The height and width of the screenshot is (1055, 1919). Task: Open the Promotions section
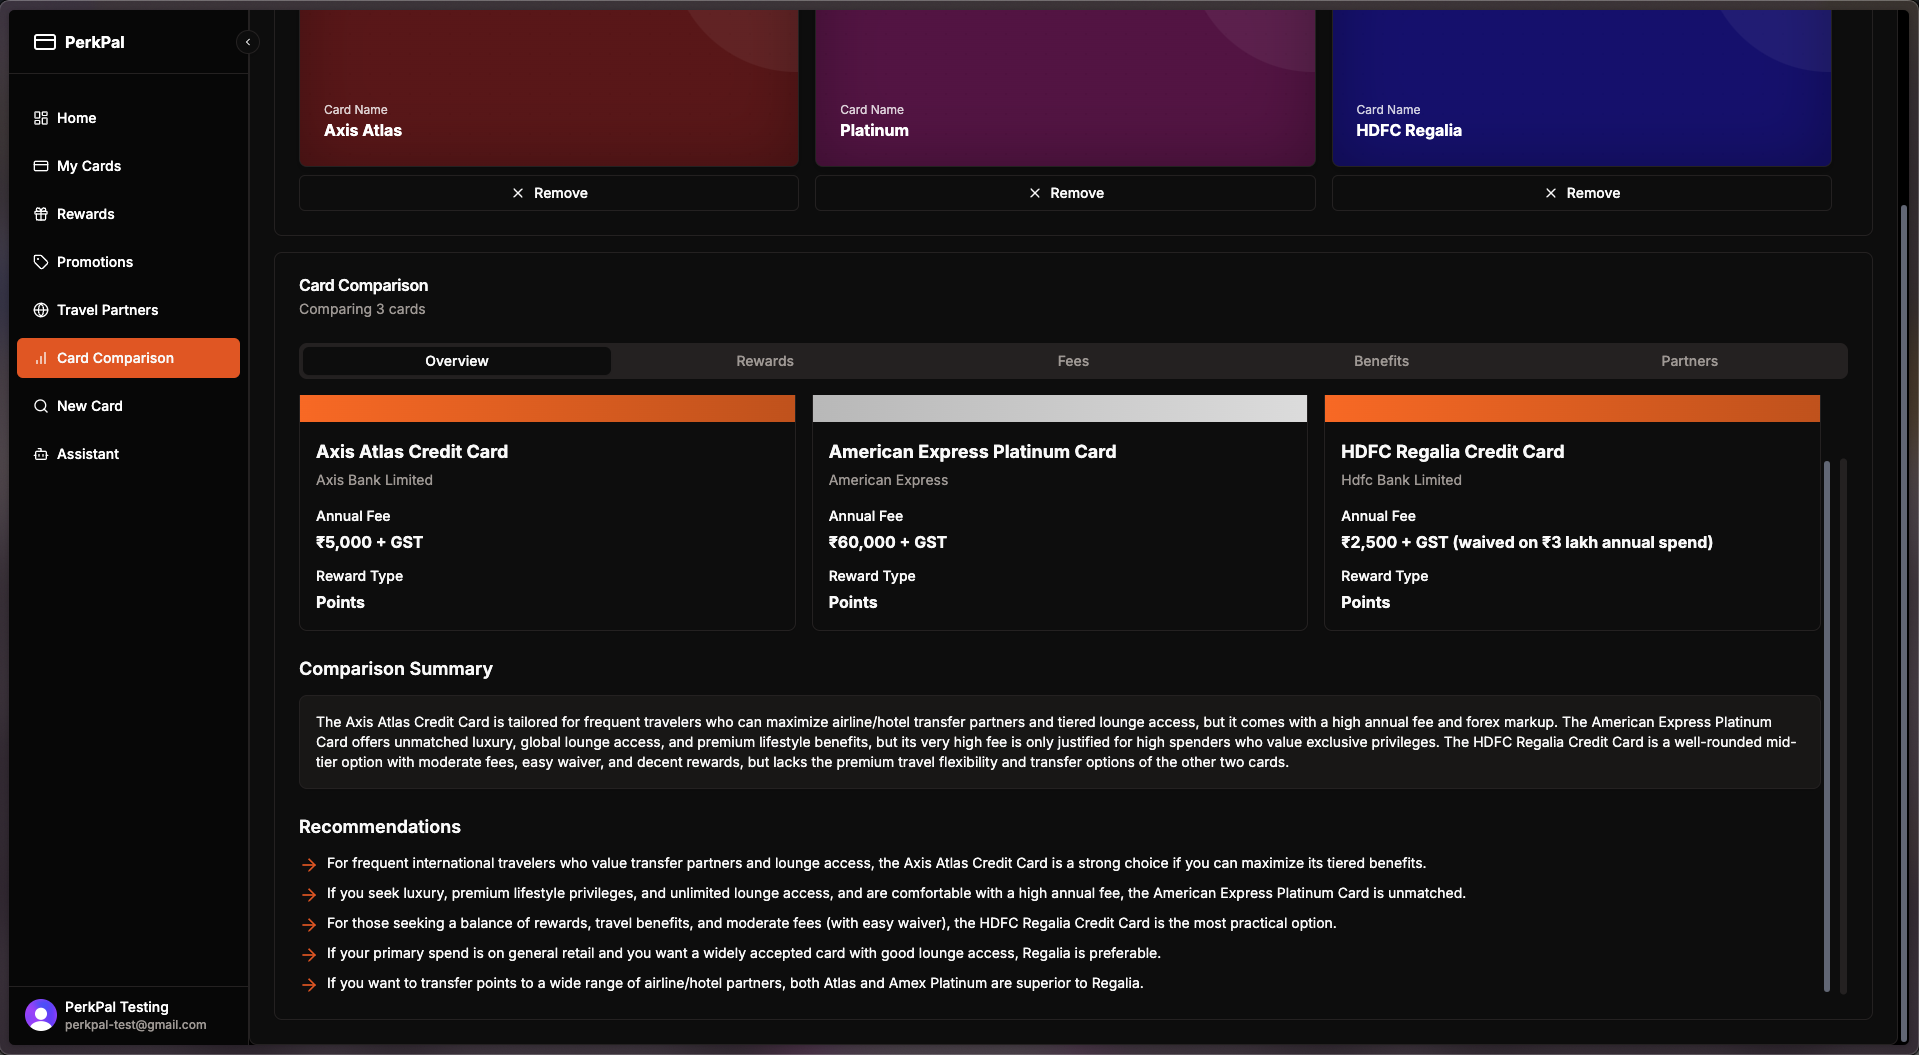click(128, 262)
